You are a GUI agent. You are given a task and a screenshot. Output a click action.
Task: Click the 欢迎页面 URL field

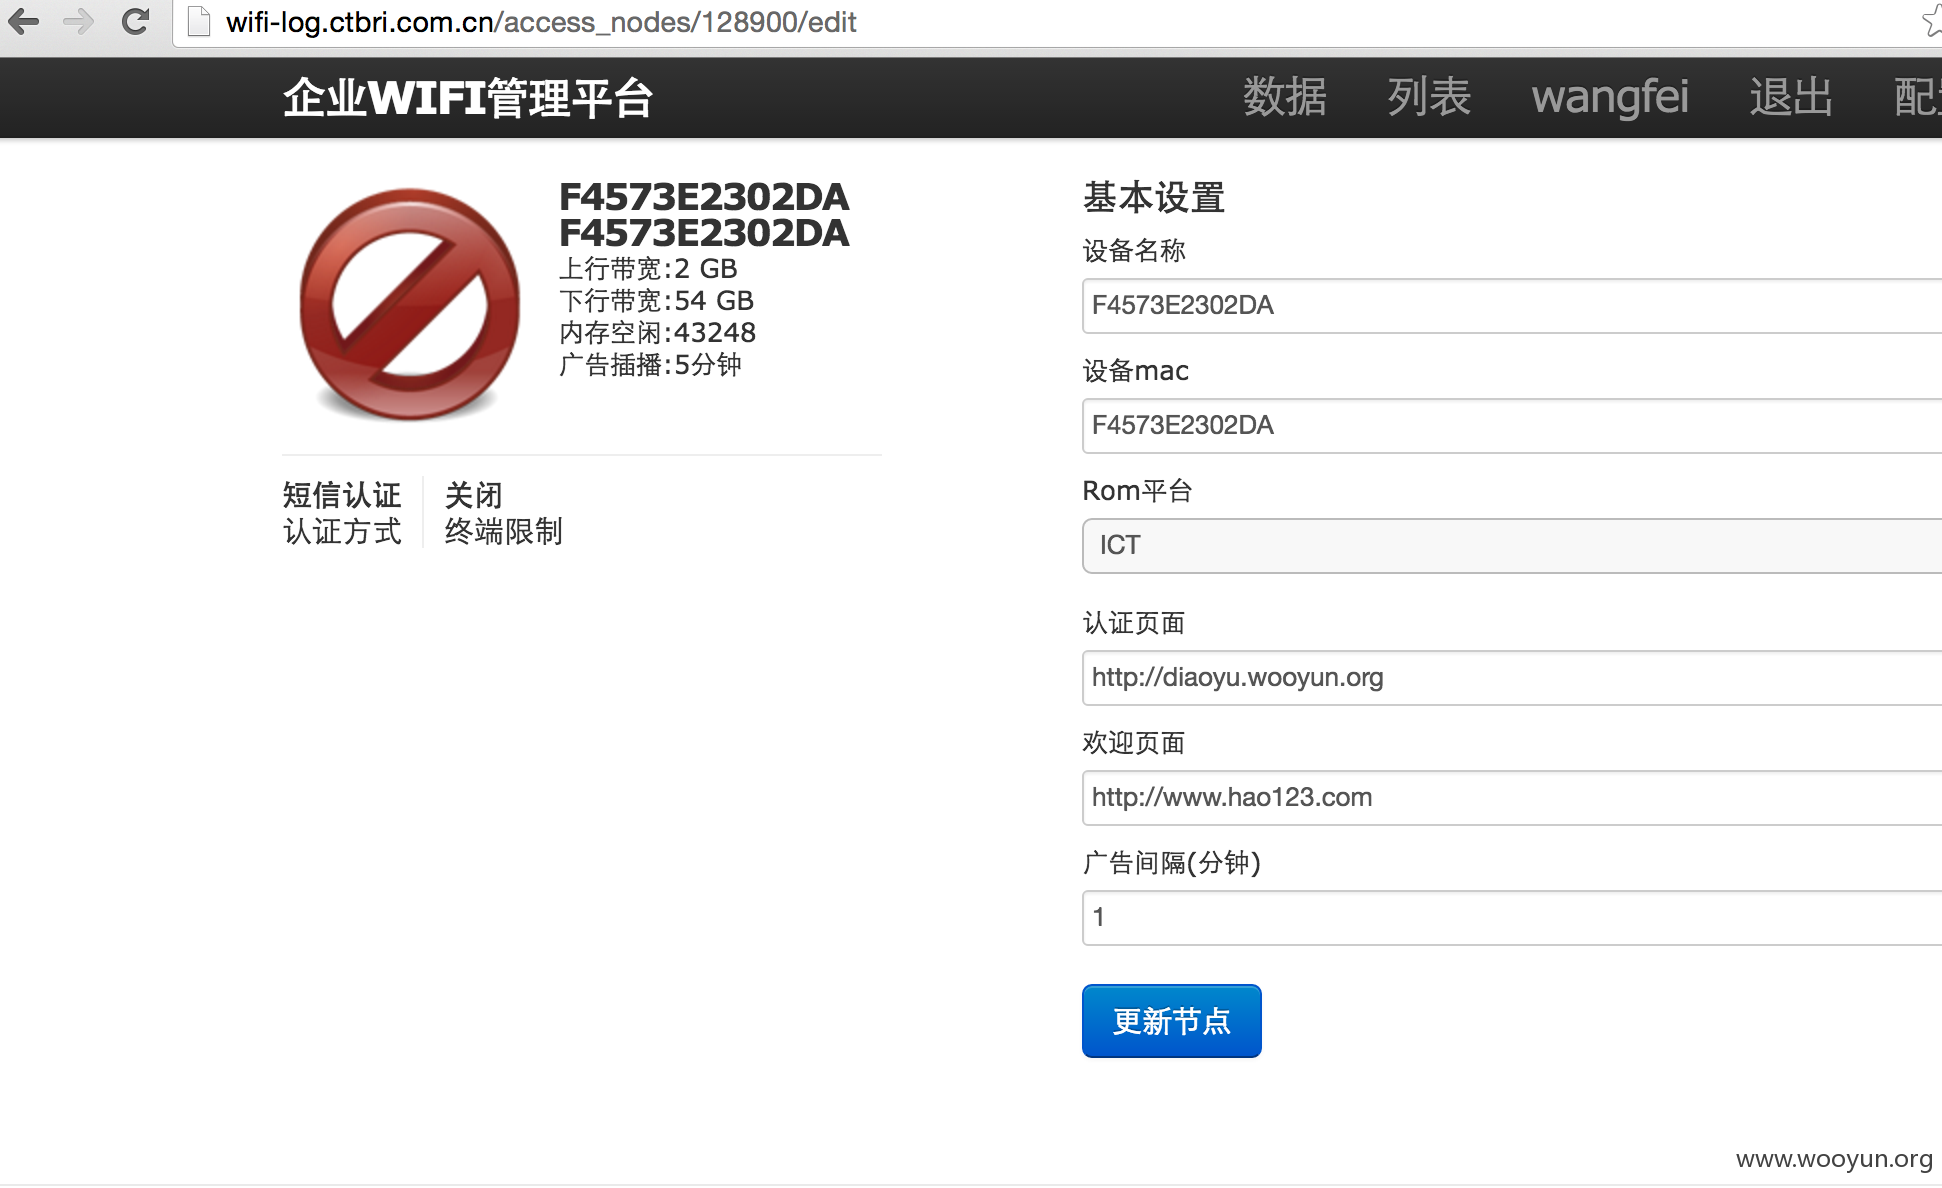click(x=1512, y=798)
